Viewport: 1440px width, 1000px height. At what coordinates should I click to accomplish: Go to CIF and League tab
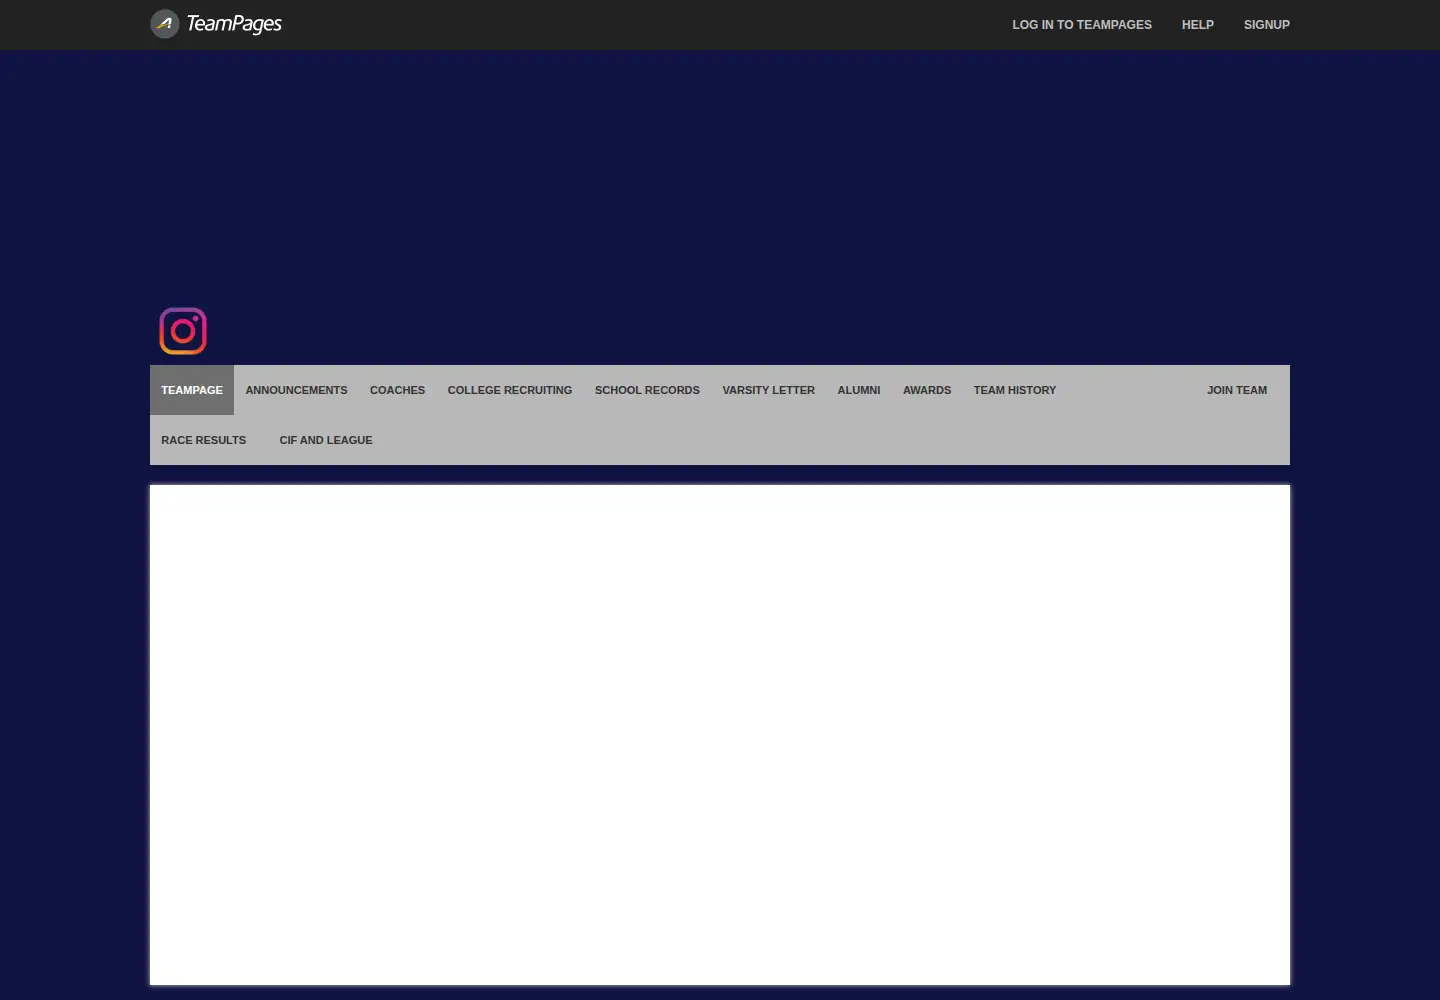[326, 440]
